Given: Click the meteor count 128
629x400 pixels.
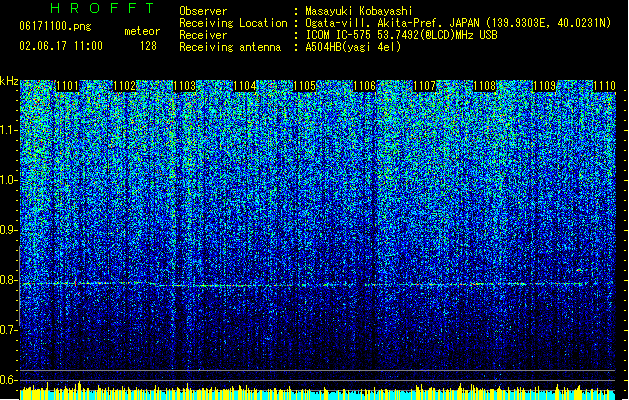Looking at the screenshot, I should (148, 46).
